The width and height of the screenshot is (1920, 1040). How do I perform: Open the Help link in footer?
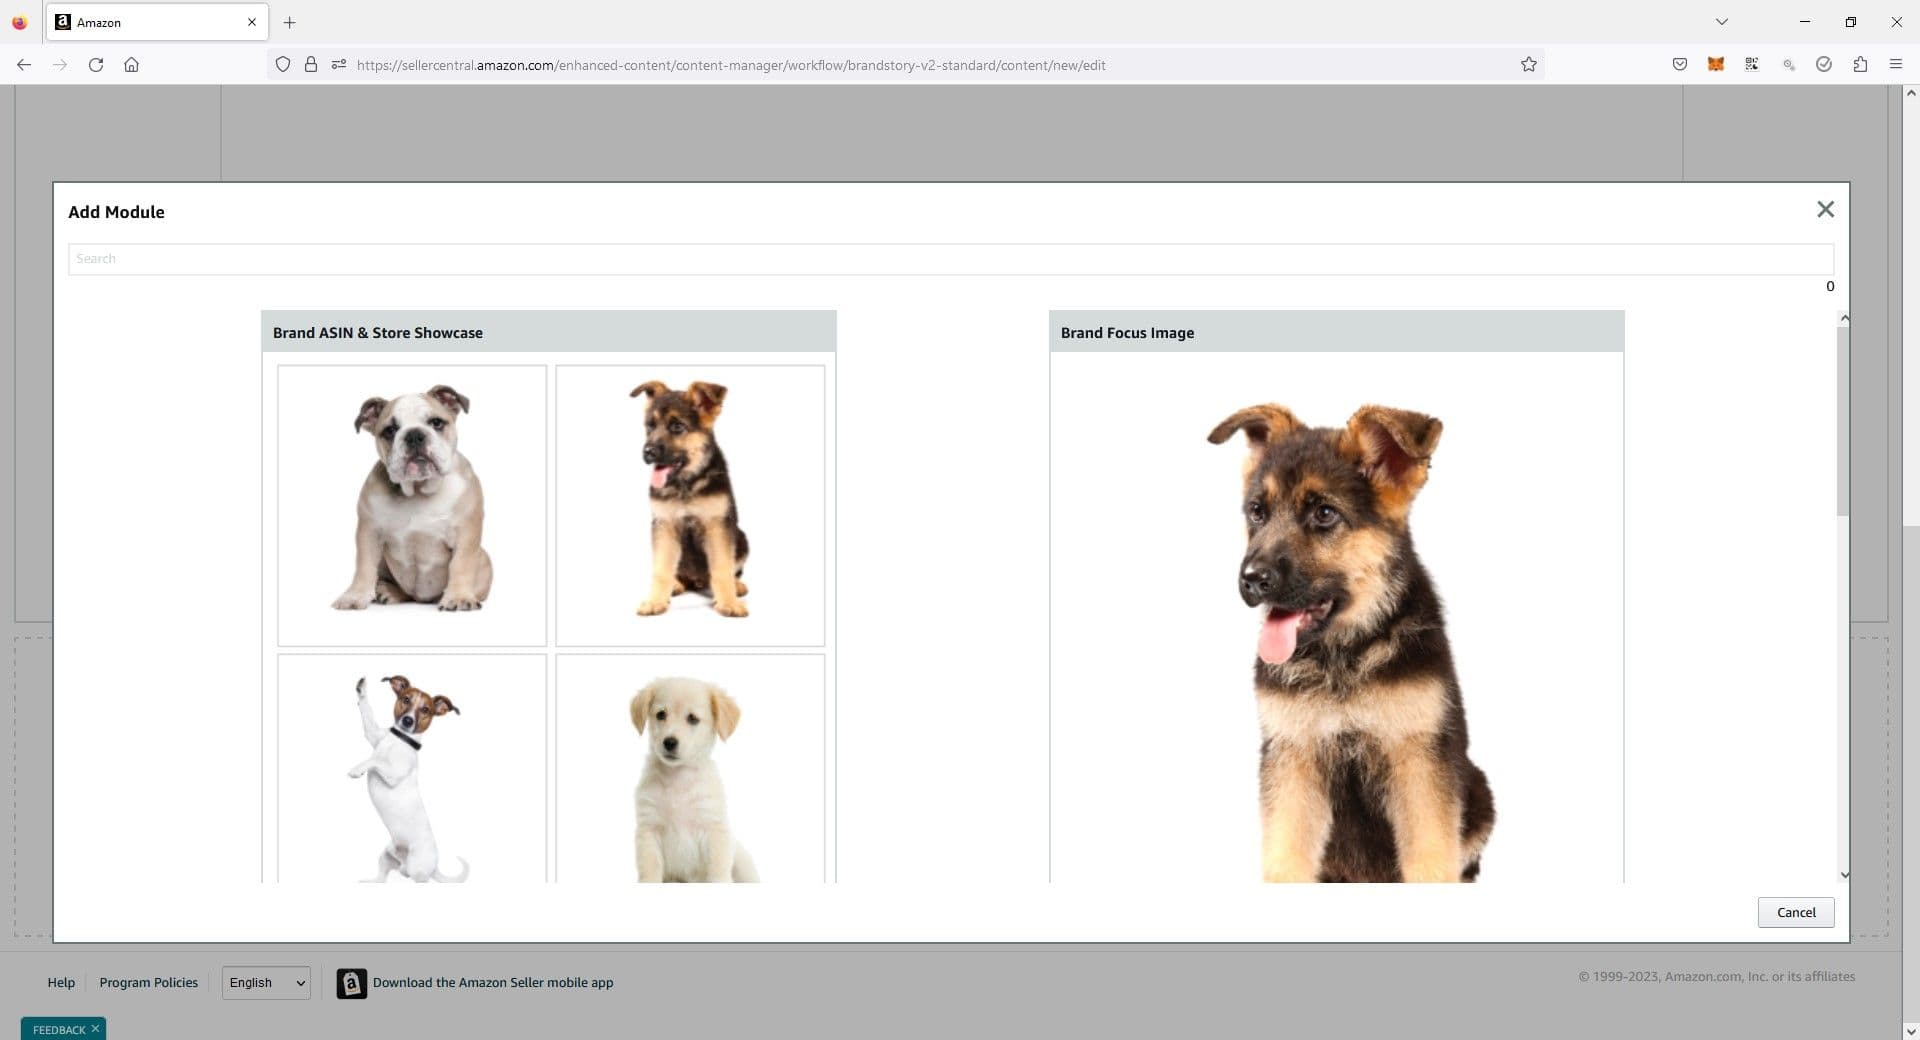[x=61, y=983]
